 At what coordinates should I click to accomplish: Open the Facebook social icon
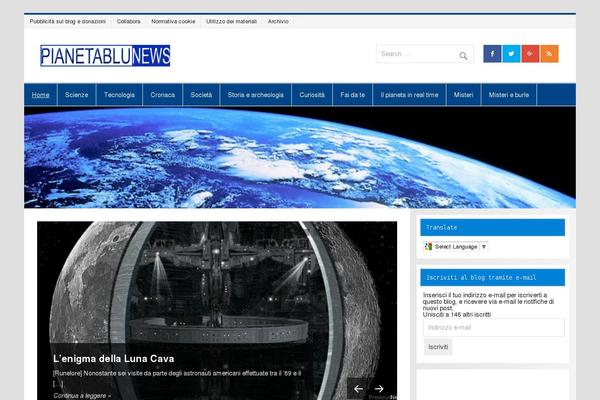[492, 54]
